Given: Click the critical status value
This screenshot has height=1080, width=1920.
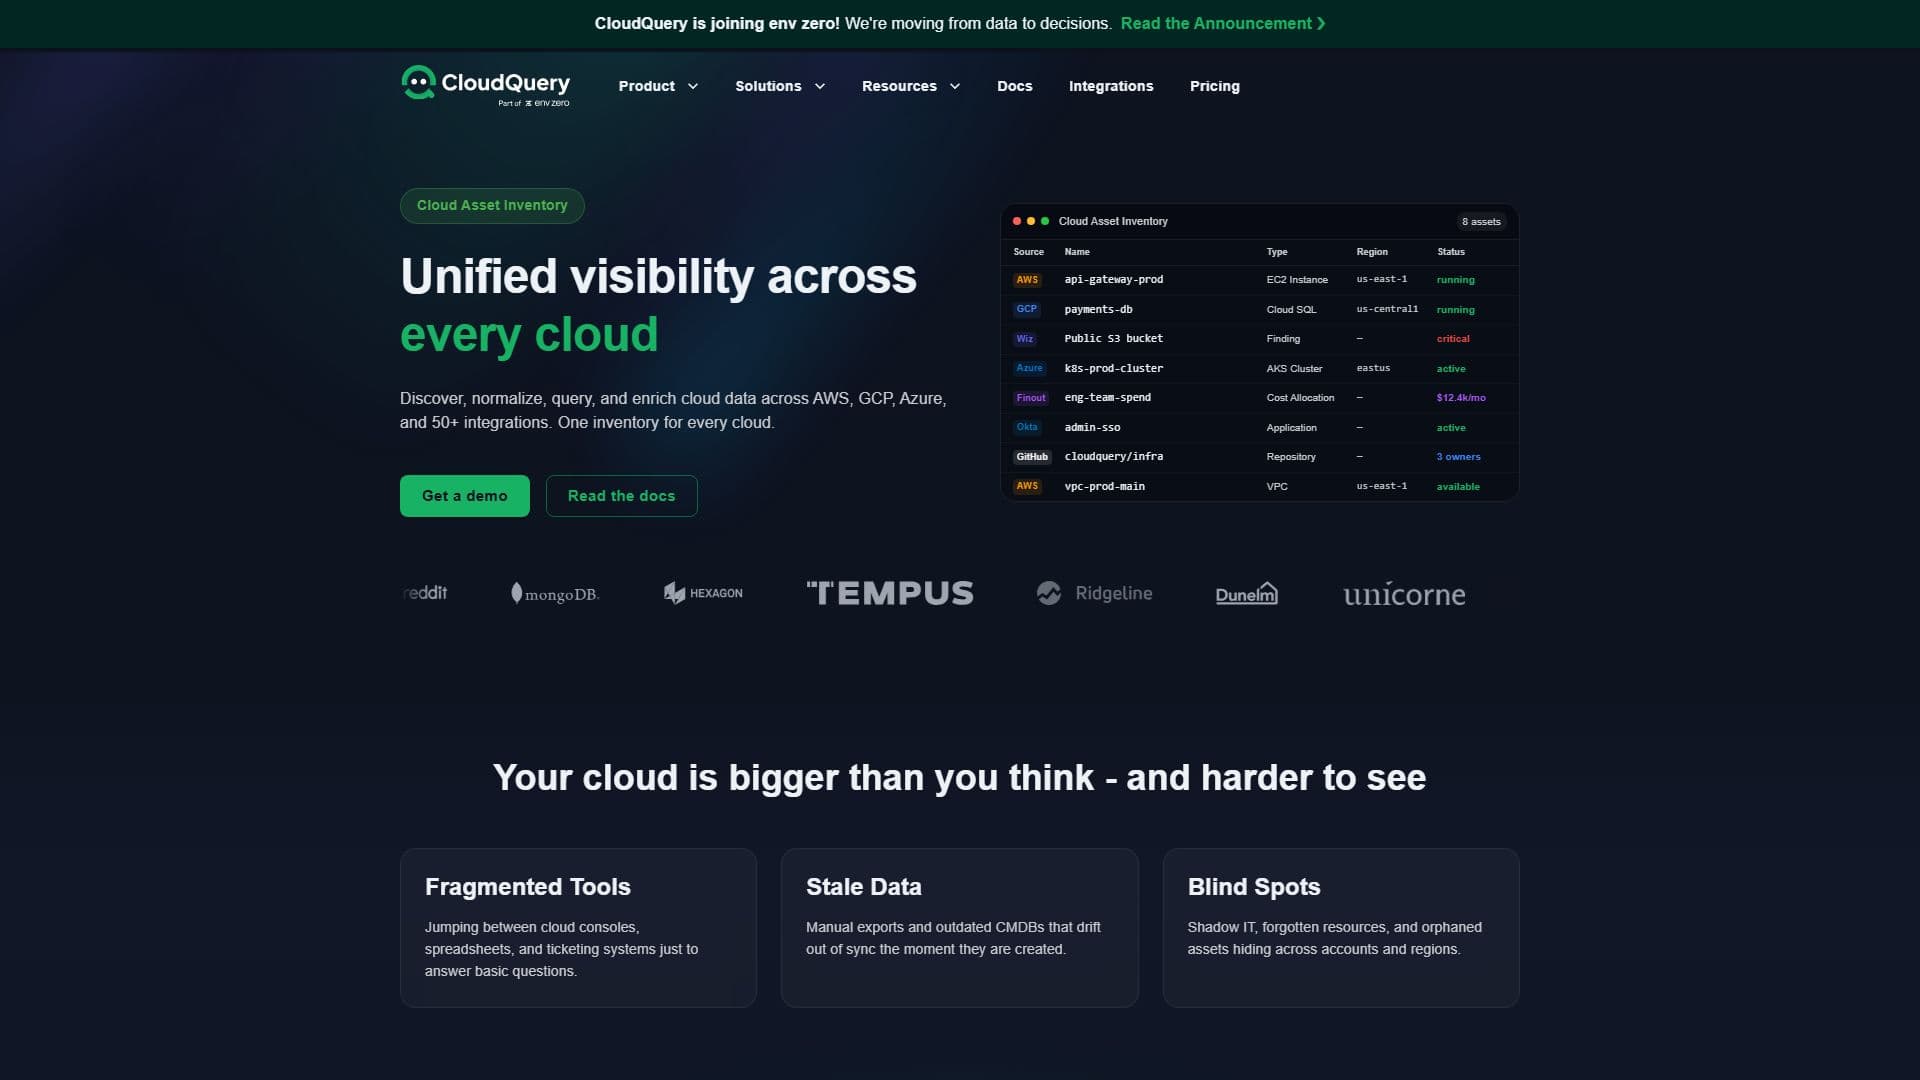Looking at the screenshot, I should pyautogui.click(x=1453, y=339).
